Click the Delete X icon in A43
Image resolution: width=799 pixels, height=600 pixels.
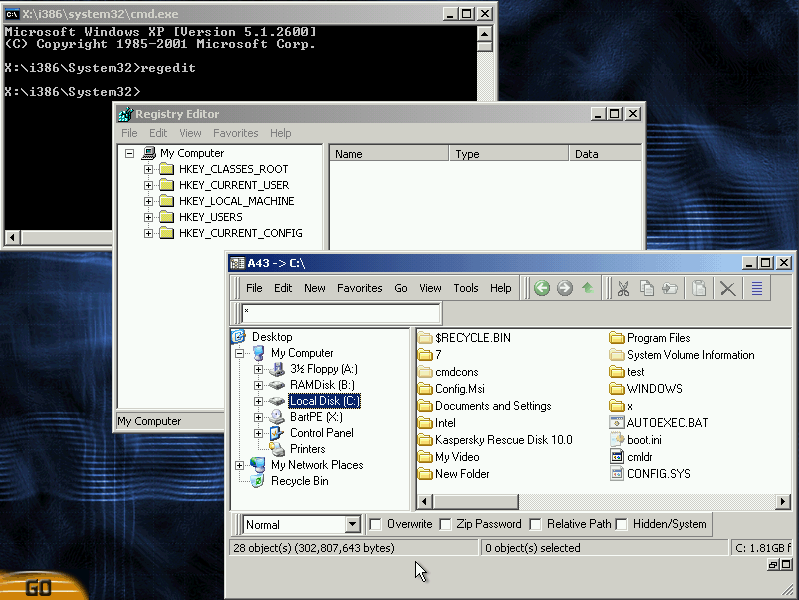[x=728, y=289]
